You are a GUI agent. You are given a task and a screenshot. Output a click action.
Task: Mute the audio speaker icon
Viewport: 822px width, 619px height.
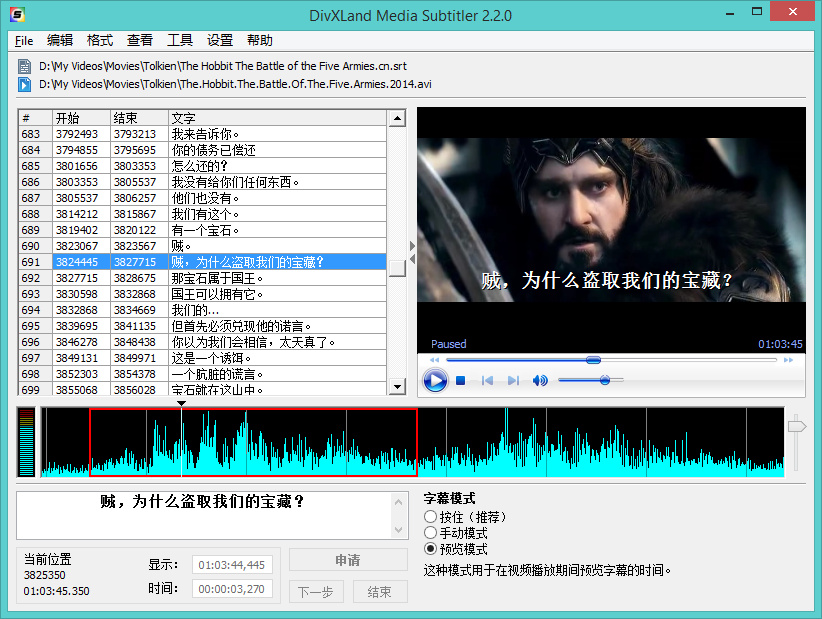(540, 381)
